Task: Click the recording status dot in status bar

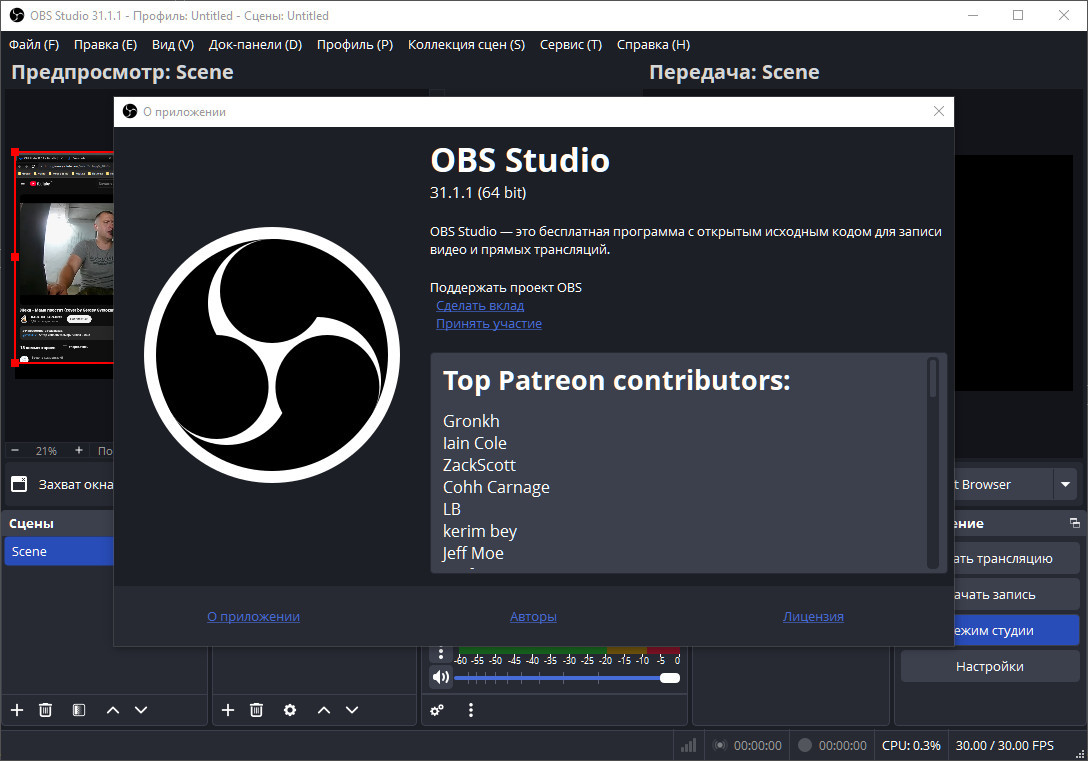Action: click(805, 745)
